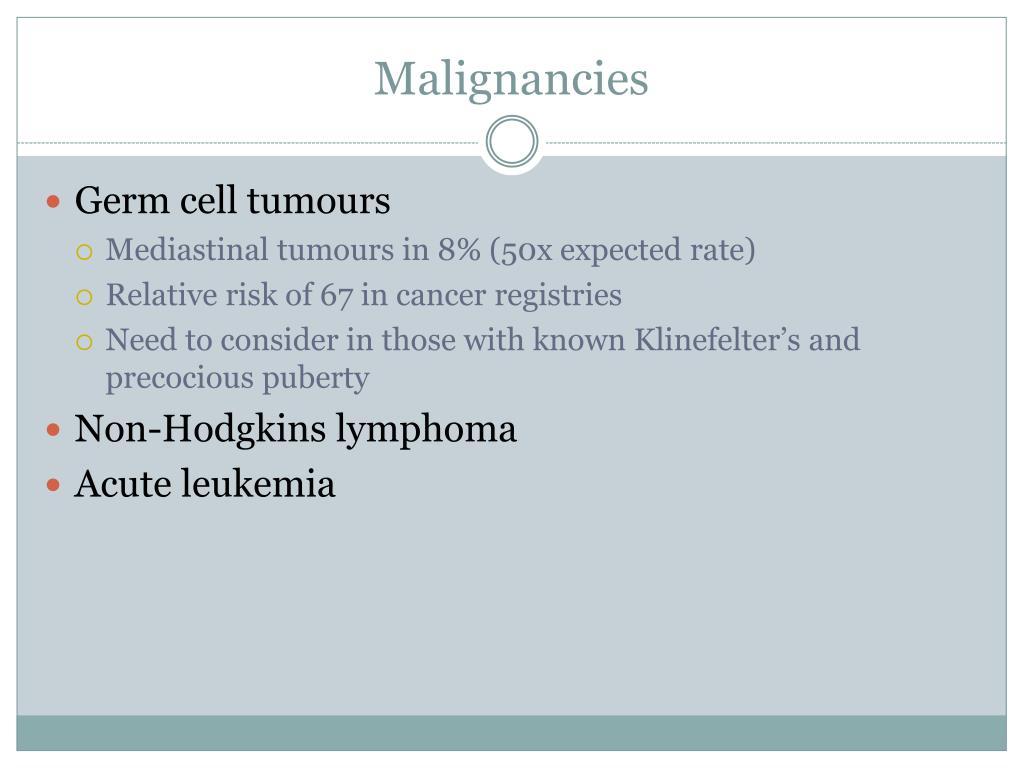Click the orange bullet beside Non-Hodgkins lymphoma
The height and width of the screenshot is (768, 1024).
[x=54, y=430]
